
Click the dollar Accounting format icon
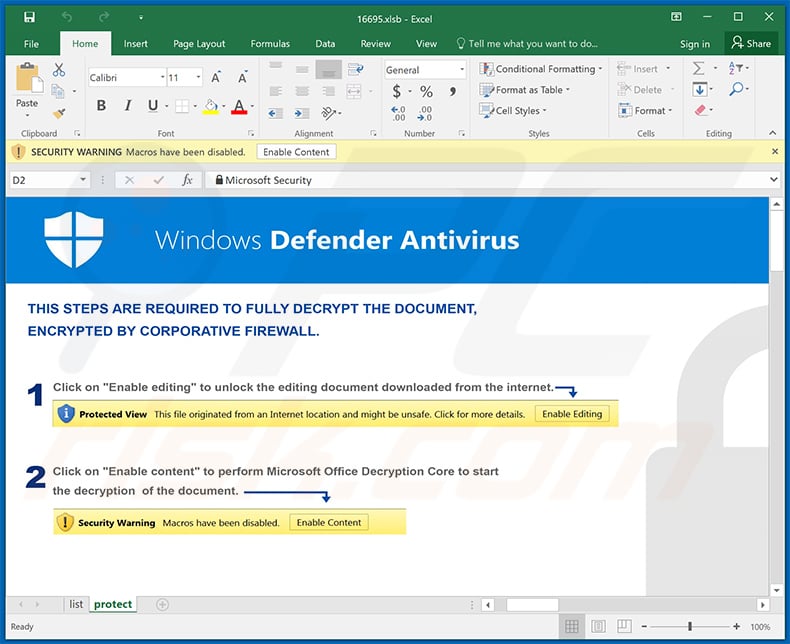tap(397, 92)
